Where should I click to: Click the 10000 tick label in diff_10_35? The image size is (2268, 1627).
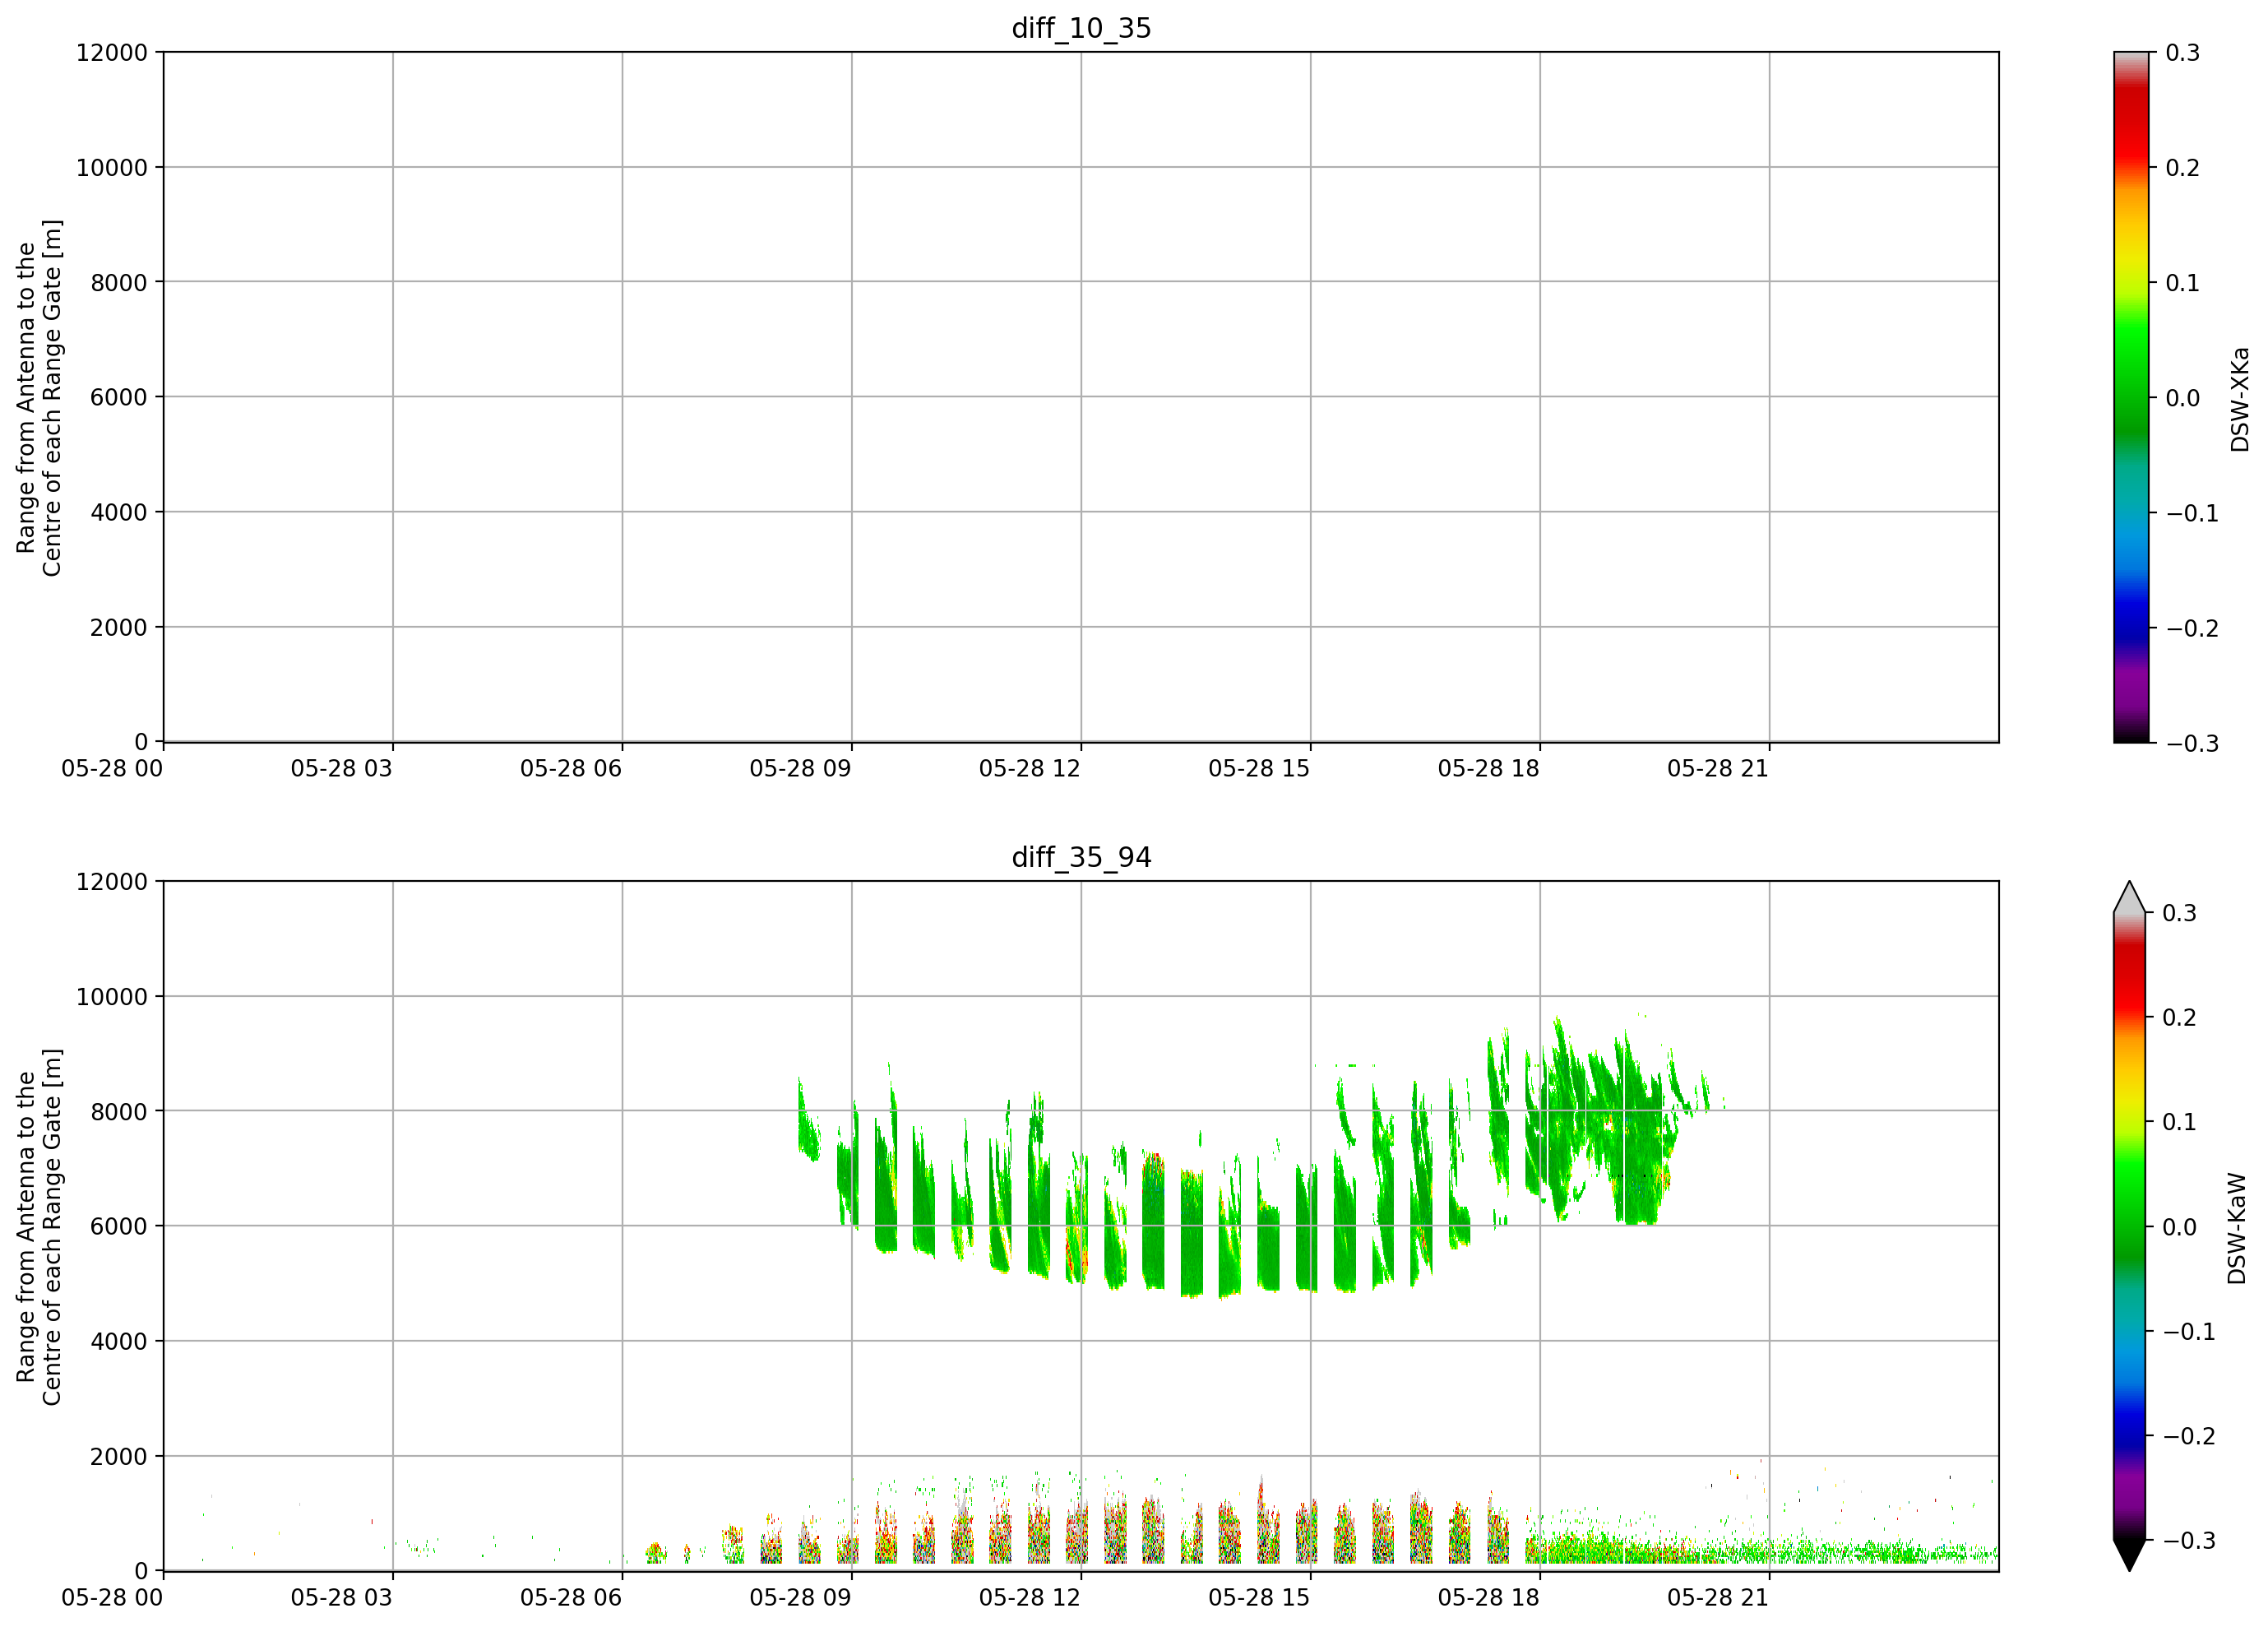112,167
